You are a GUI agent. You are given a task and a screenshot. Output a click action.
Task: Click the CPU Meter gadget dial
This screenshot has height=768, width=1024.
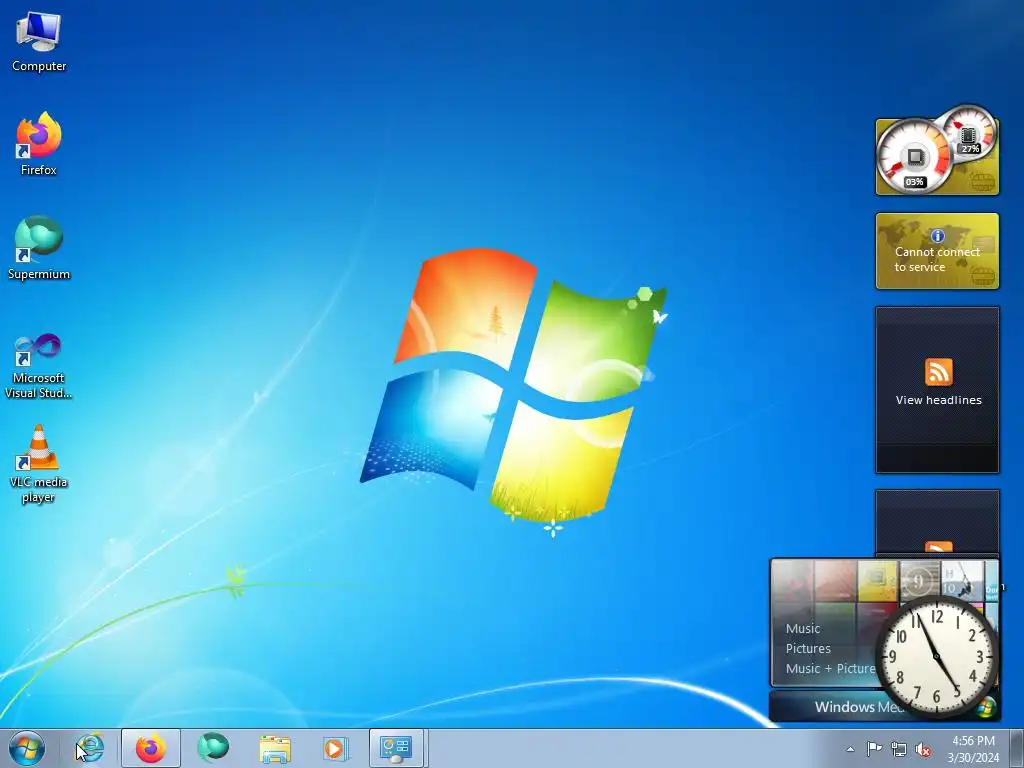pos(914,157)
